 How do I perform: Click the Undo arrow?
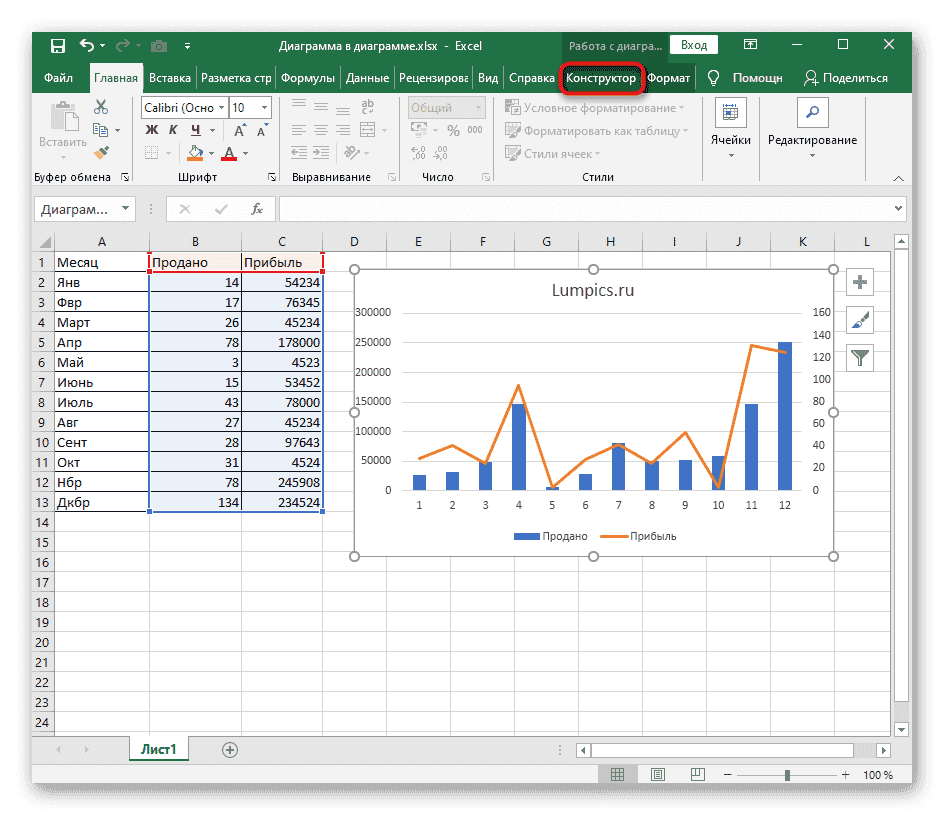(x=87, y=46)
